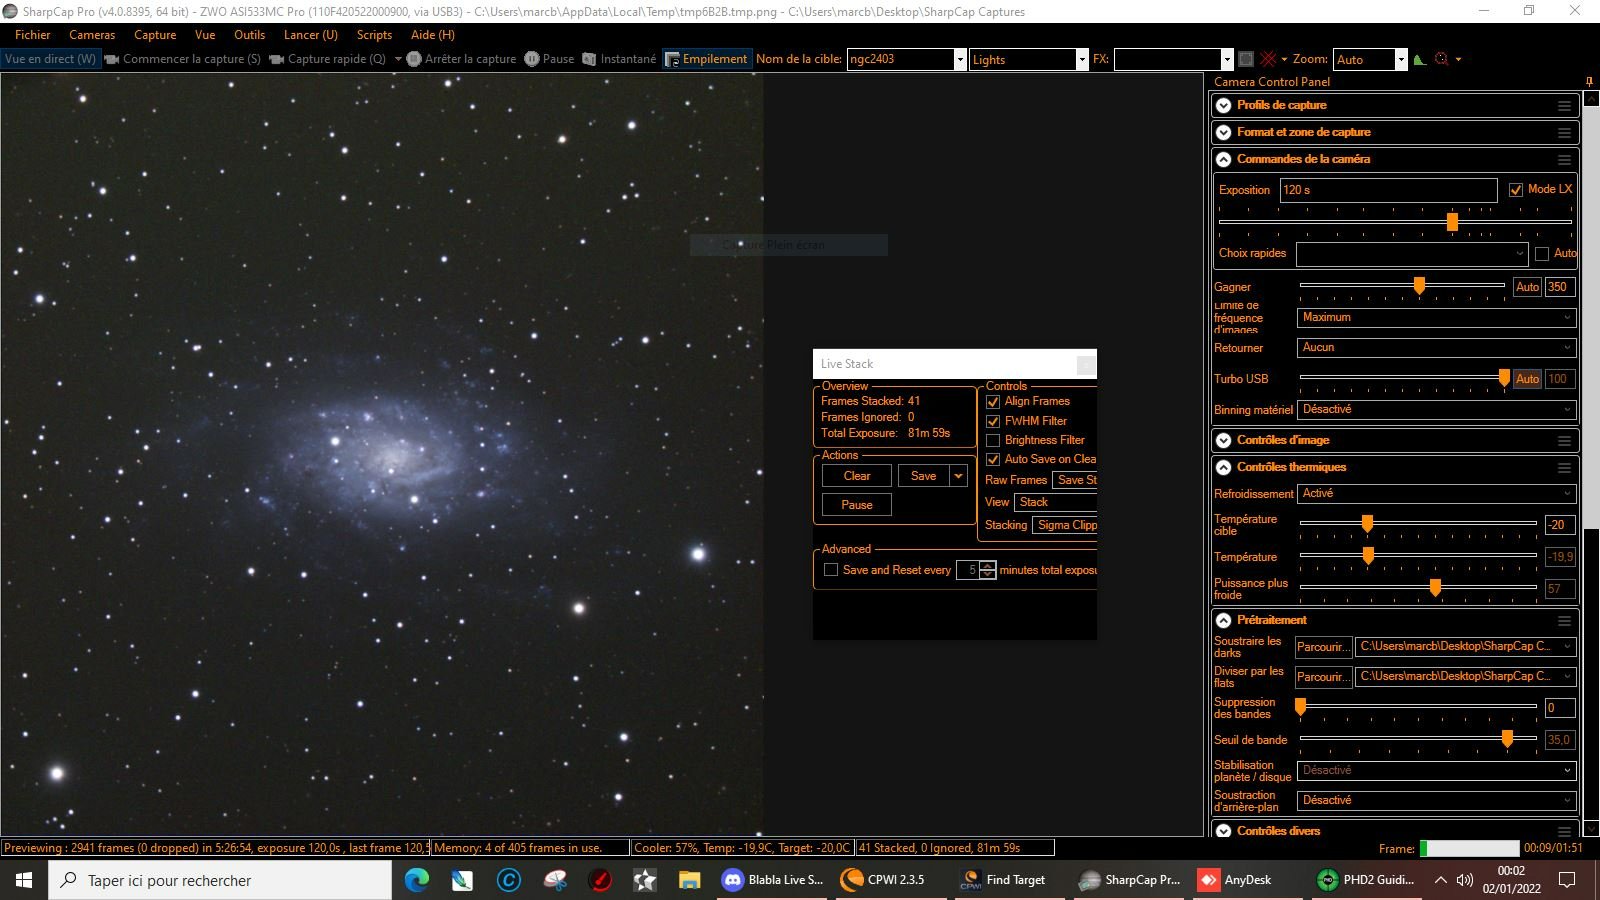The image size is (1600, 900).
Task: Open the Fichier menu
Action: [32, 35]
